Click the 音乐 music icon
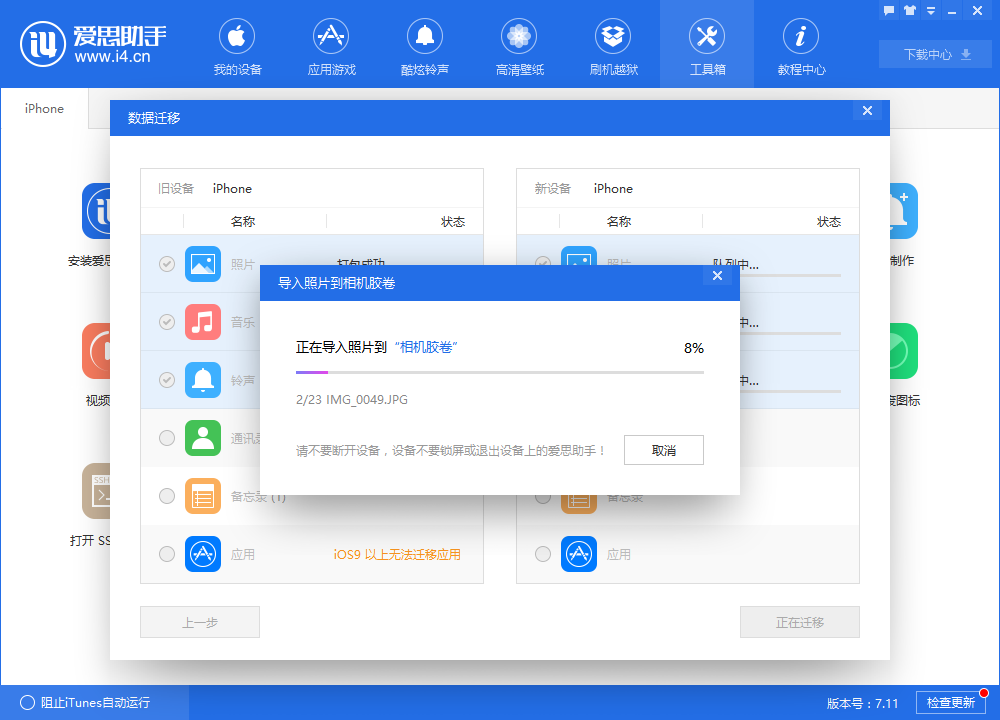1000x720 pixels. (202, 322)
